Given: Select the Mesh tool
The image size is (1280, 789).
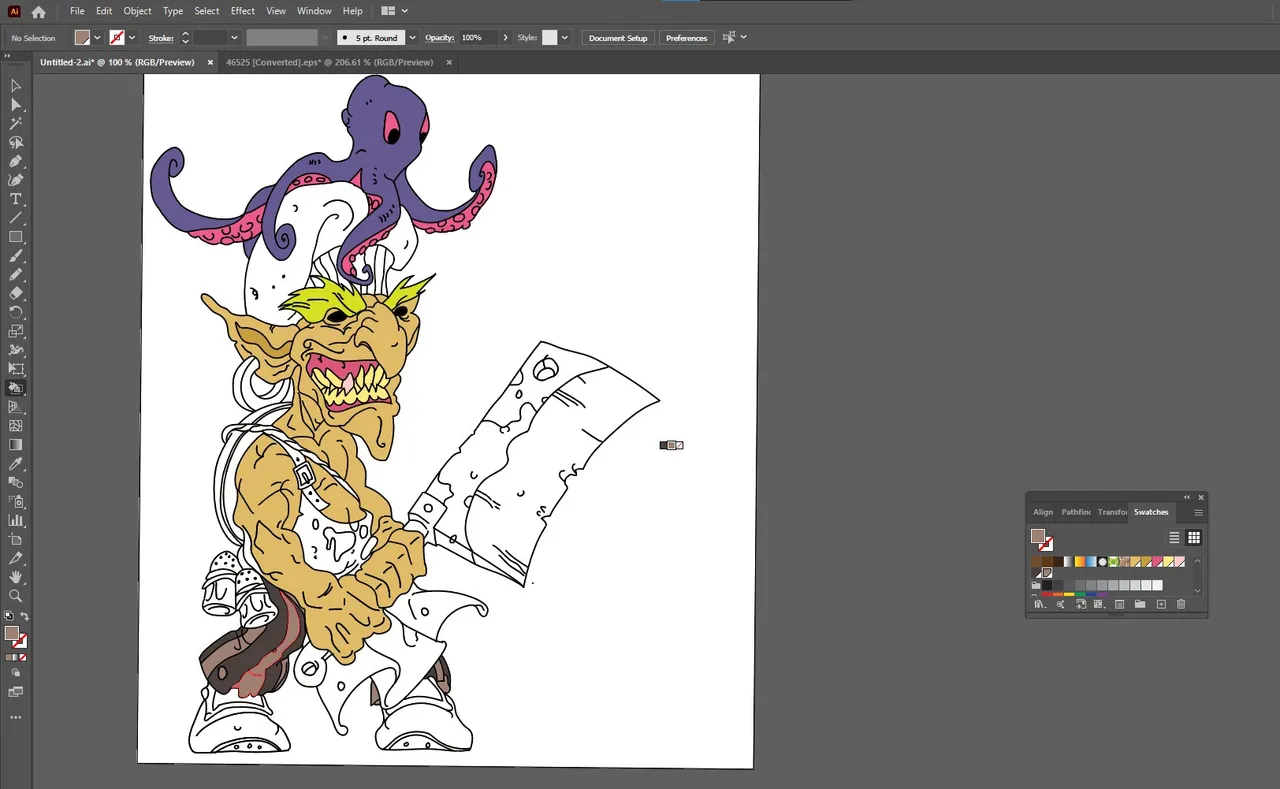Looking at the screenshot, I should 16,426.
